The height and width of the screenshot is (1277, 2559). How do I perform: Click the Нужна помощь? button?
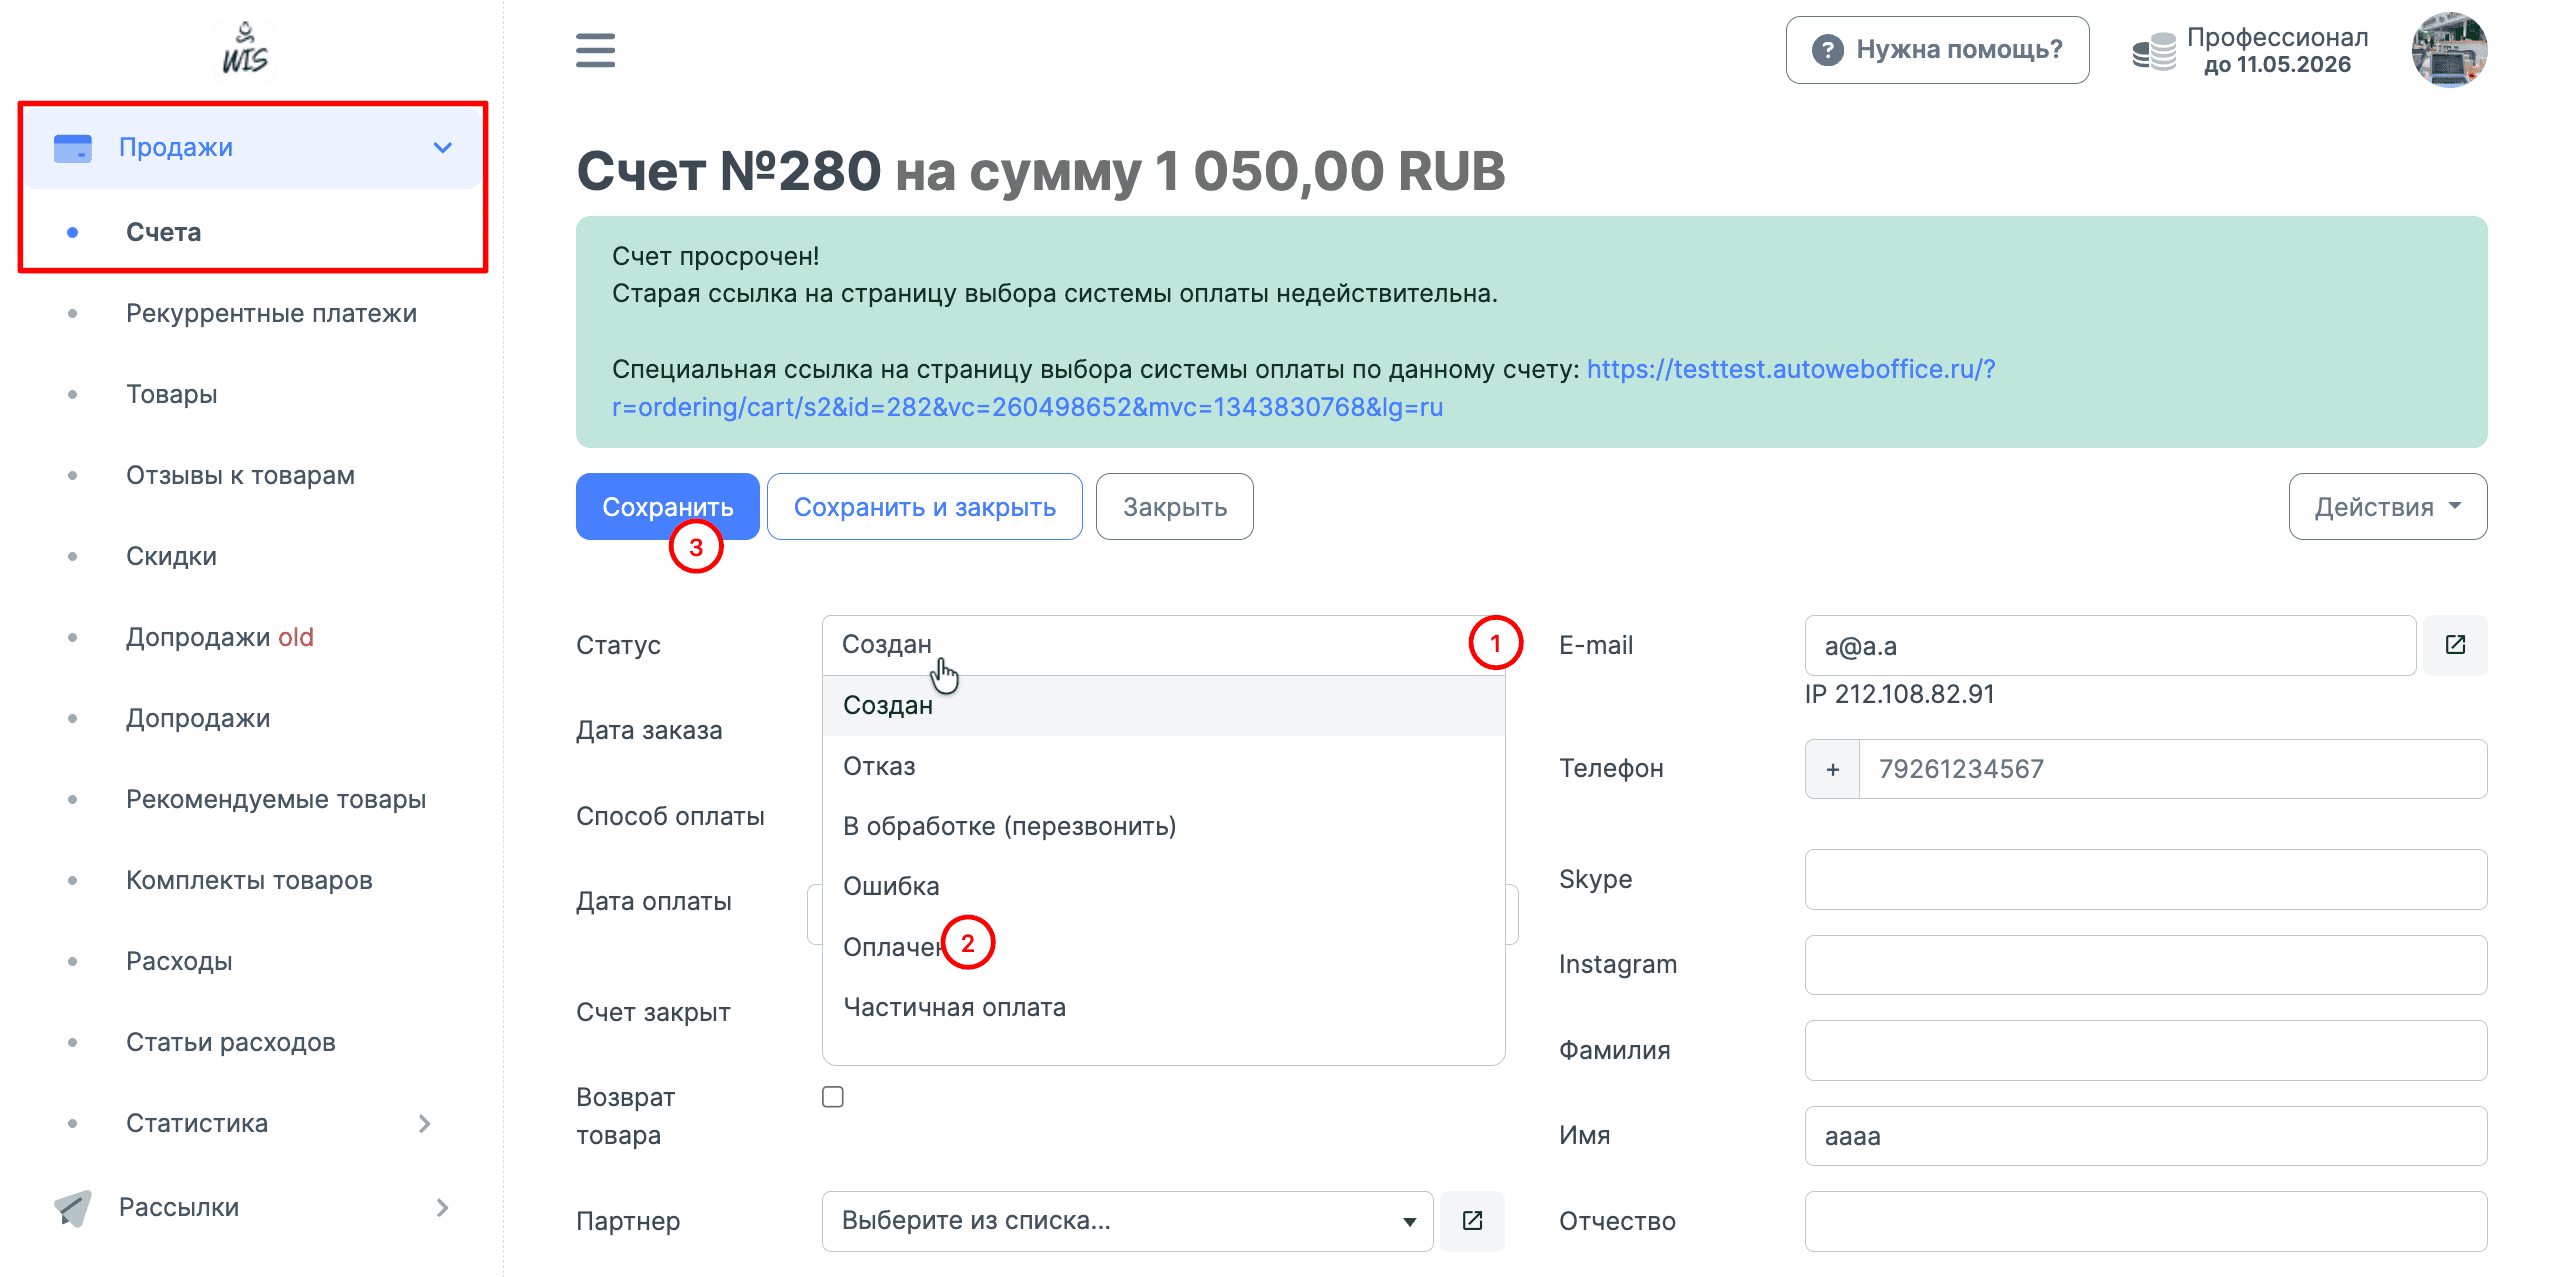(x=1937, y=50)
